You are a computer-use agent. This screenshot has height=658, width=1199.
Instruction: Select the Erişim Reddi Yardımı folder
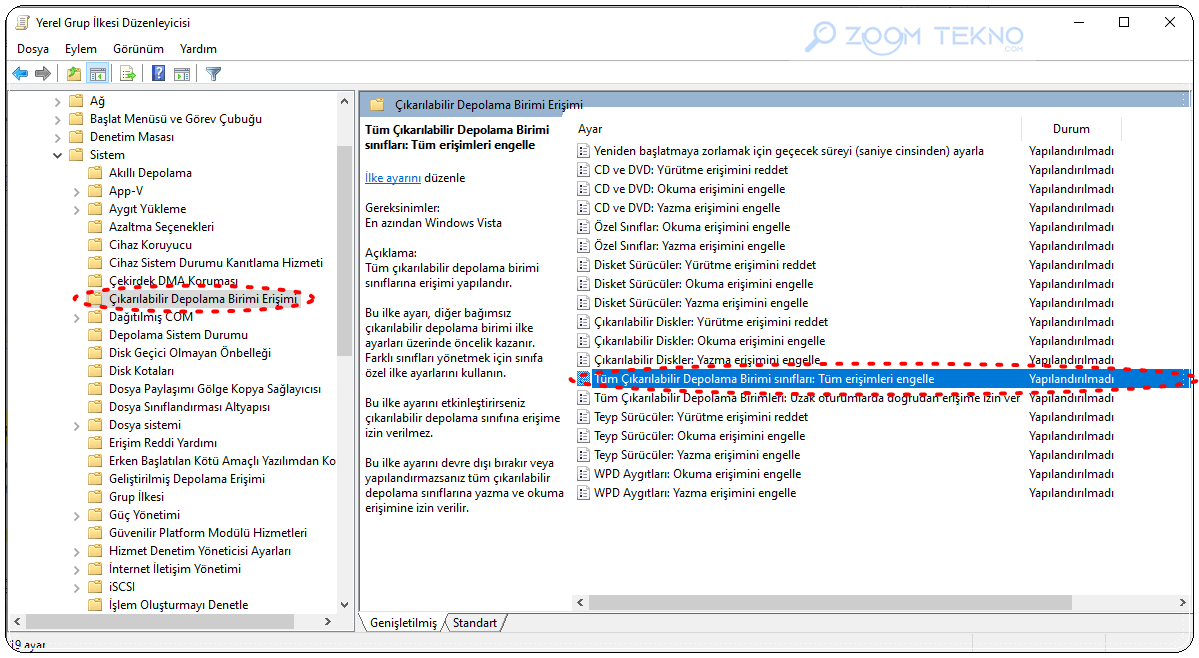pyautogui.click(x=163, y=443)
